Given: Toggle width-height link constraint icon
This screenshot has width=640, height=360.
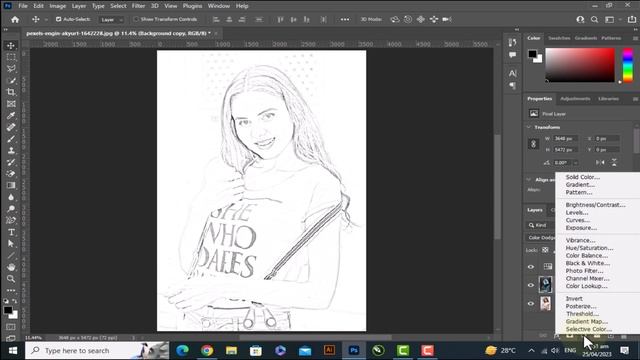Looking at the screenshot, I should click(533, 144).
